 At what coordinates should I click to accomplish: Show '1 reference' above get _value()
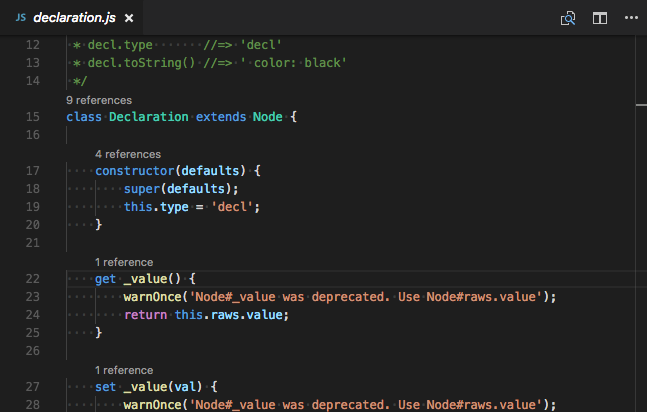pos(124,262)
